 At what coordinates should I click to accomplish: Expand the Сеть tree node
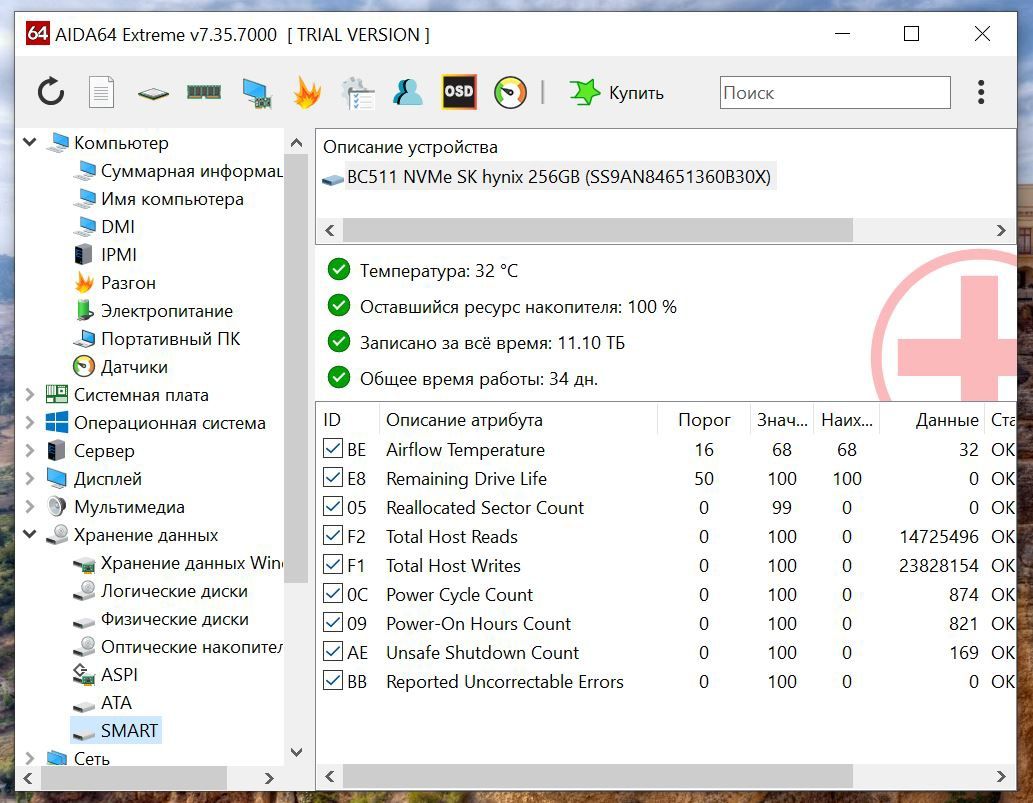(30, 758)
